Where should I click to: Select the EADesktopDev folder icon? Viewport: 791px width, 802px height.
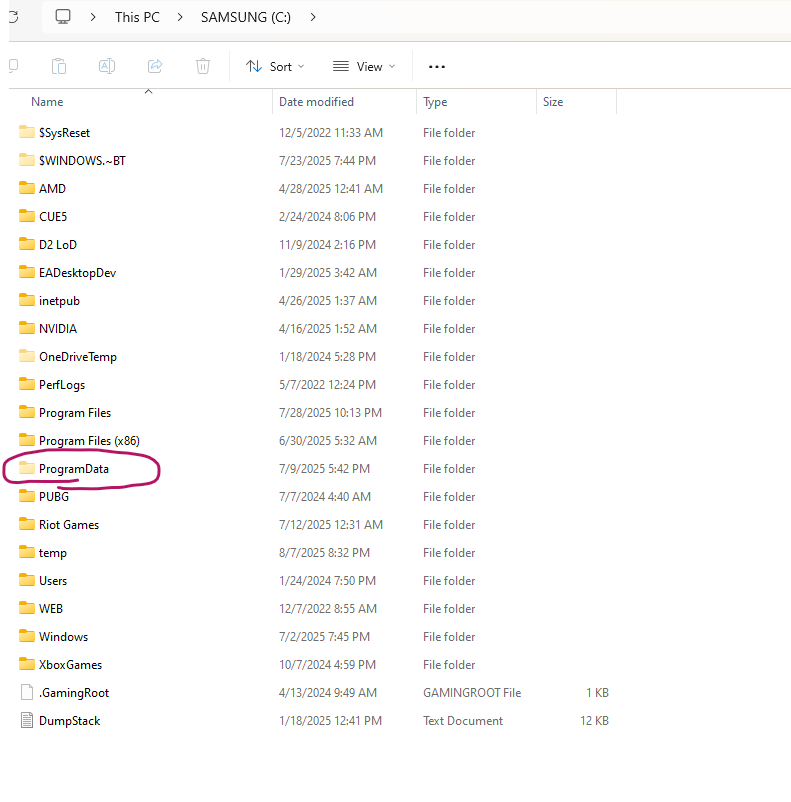(27, 272)
